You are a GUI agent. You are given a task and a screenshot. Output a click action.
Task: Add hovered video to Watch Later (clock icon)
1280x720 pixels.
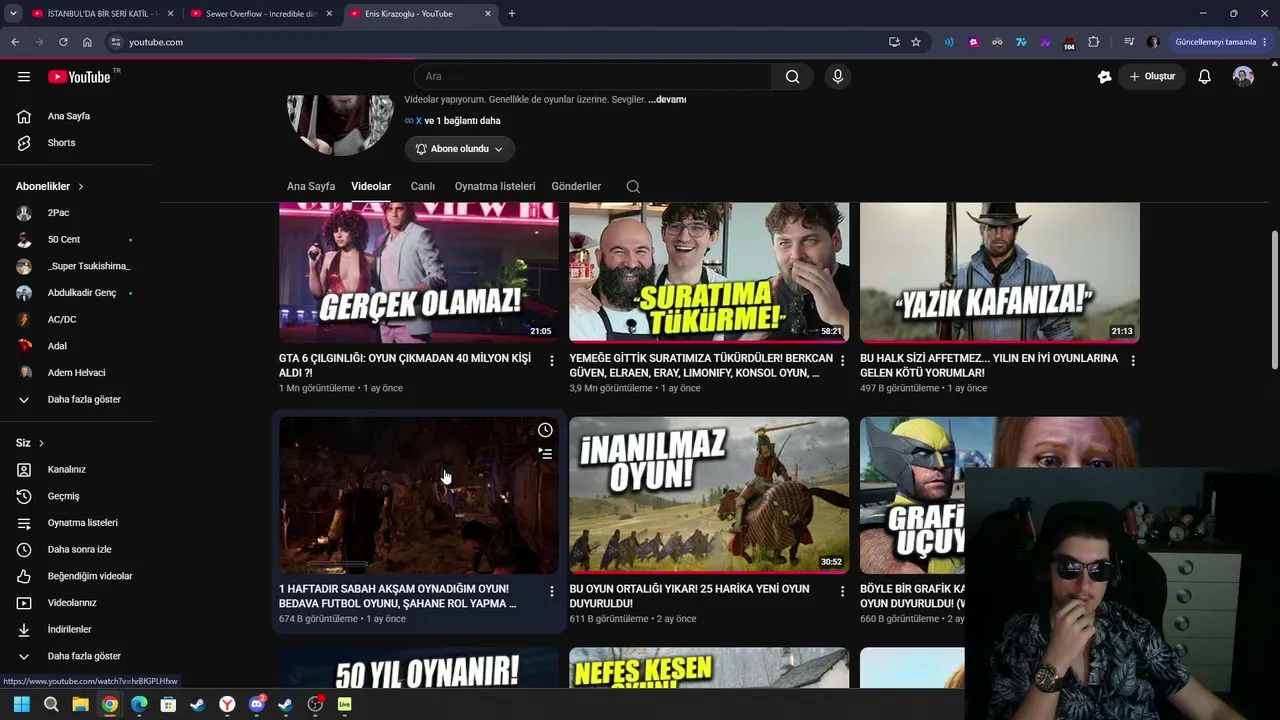click(x=545, y=430)
